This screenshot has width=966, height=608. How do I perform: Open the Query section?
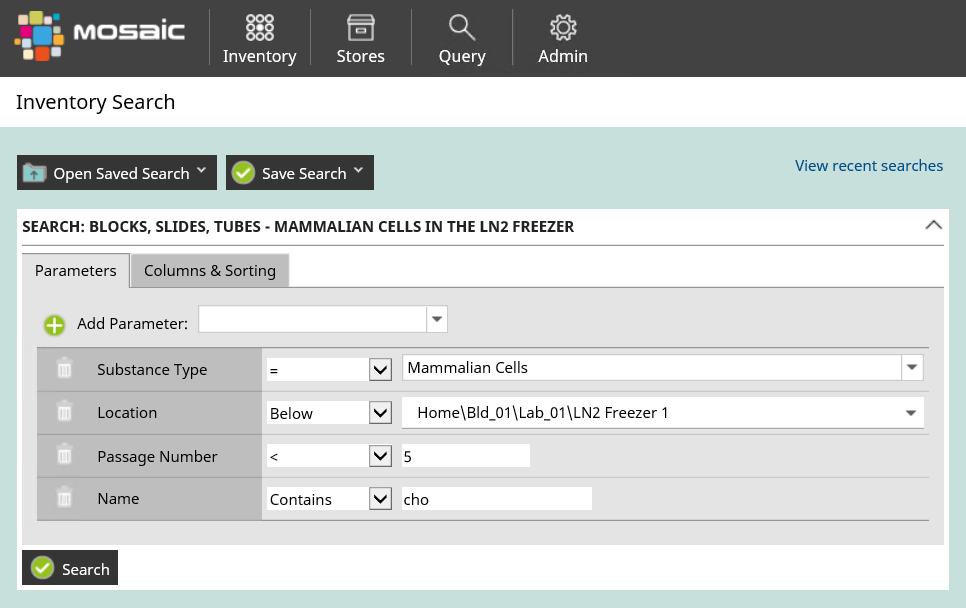click(x=461, y=38)
